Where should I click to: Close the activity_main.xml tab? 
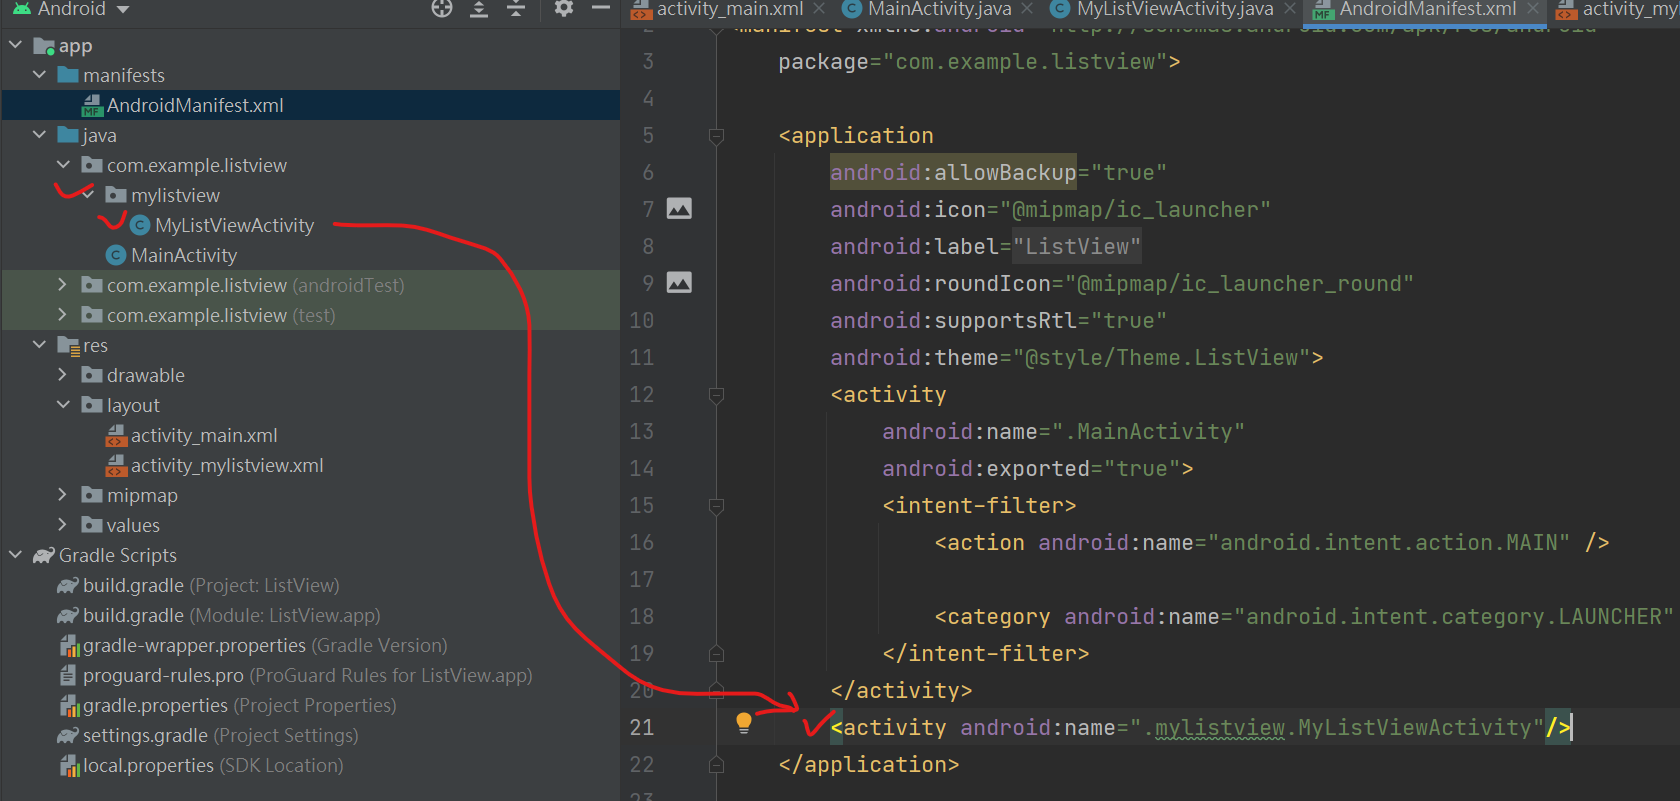[819, 9]
